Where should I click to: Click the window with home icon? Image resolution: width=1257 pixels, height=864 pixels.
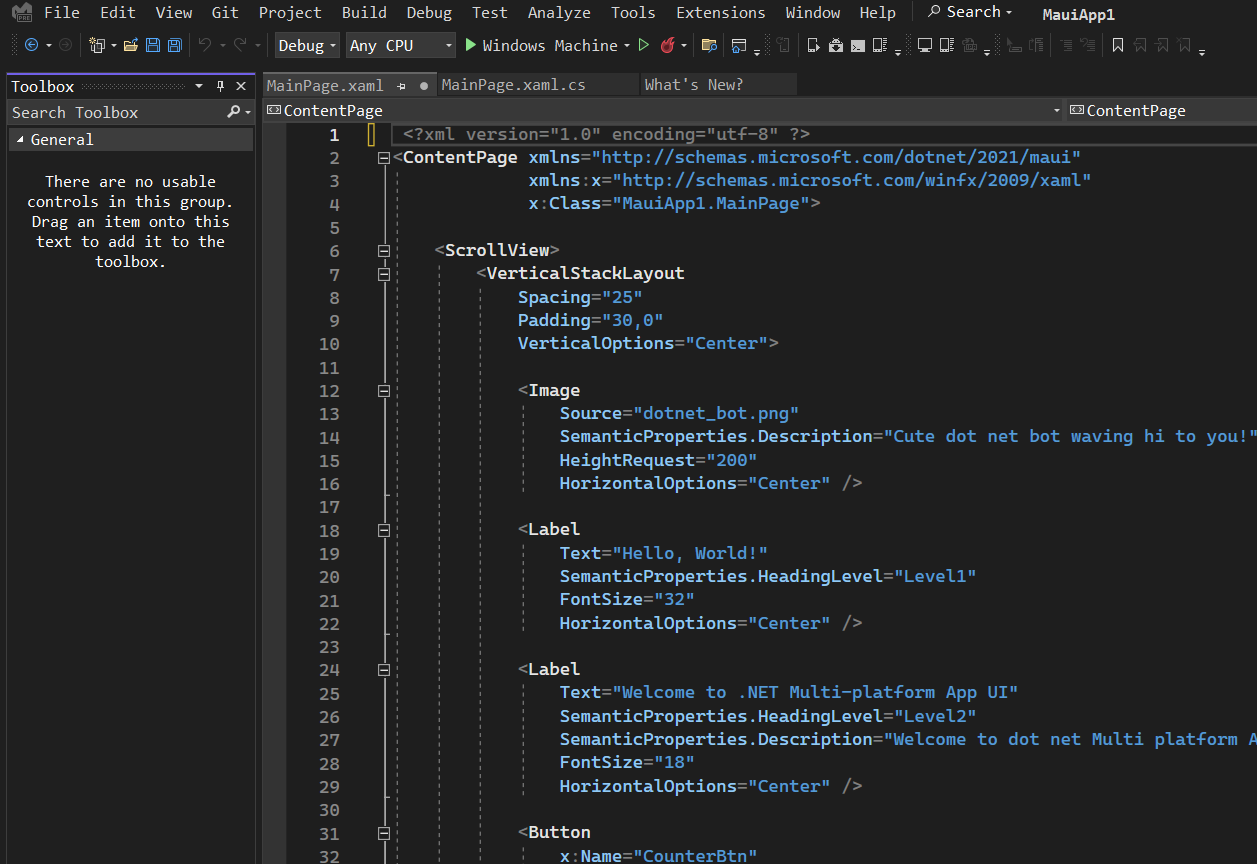click(738, 45)
